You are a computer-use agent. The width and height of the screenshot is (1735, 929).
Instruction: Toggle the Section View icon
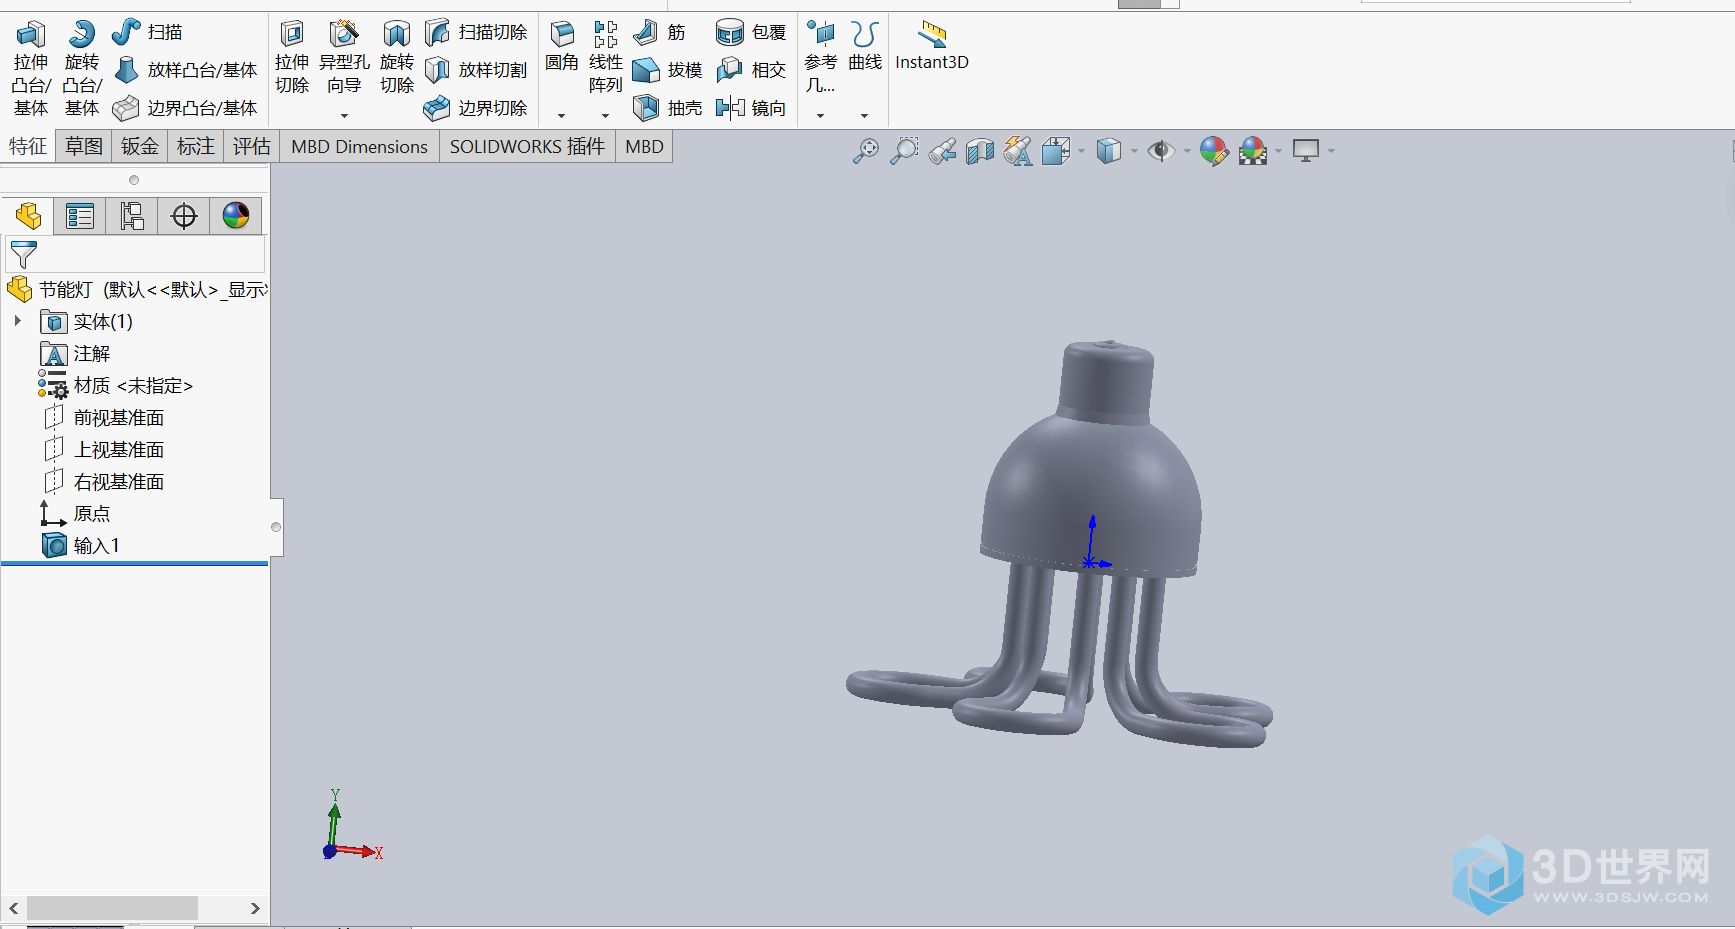pos(980,151)
